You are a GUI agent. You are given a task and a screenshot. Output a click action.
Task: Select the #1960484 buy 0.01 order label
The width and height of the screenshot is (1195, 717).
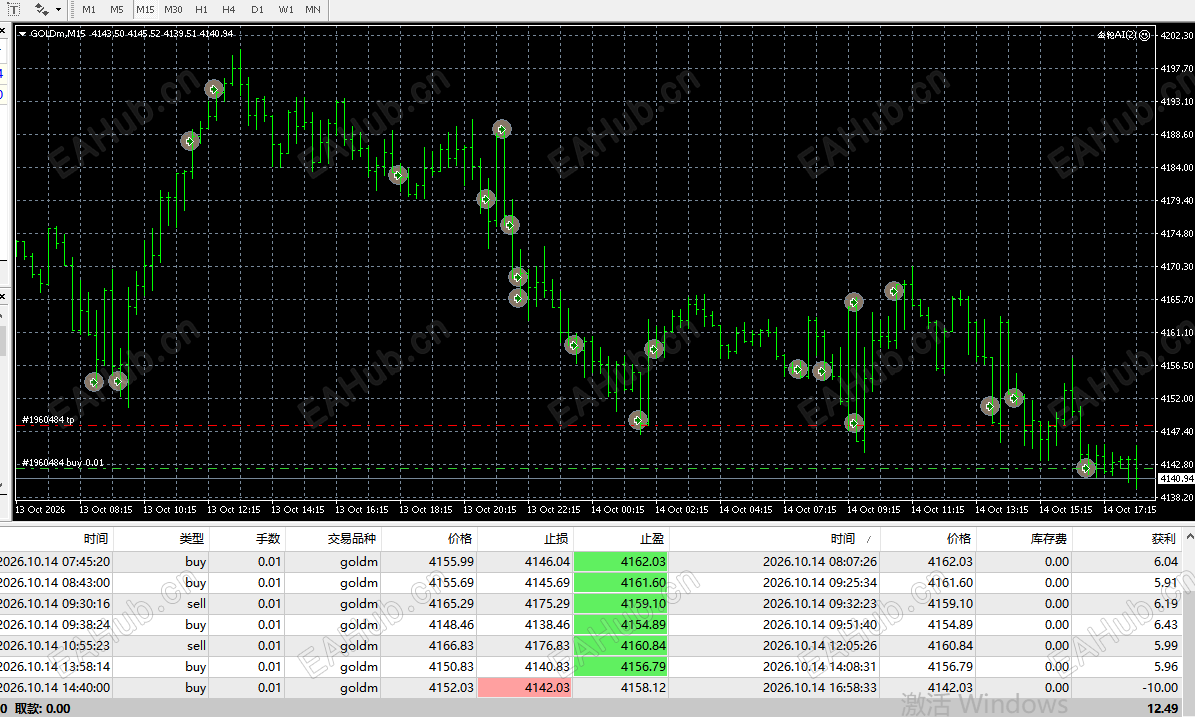click(x=62, y=463)
